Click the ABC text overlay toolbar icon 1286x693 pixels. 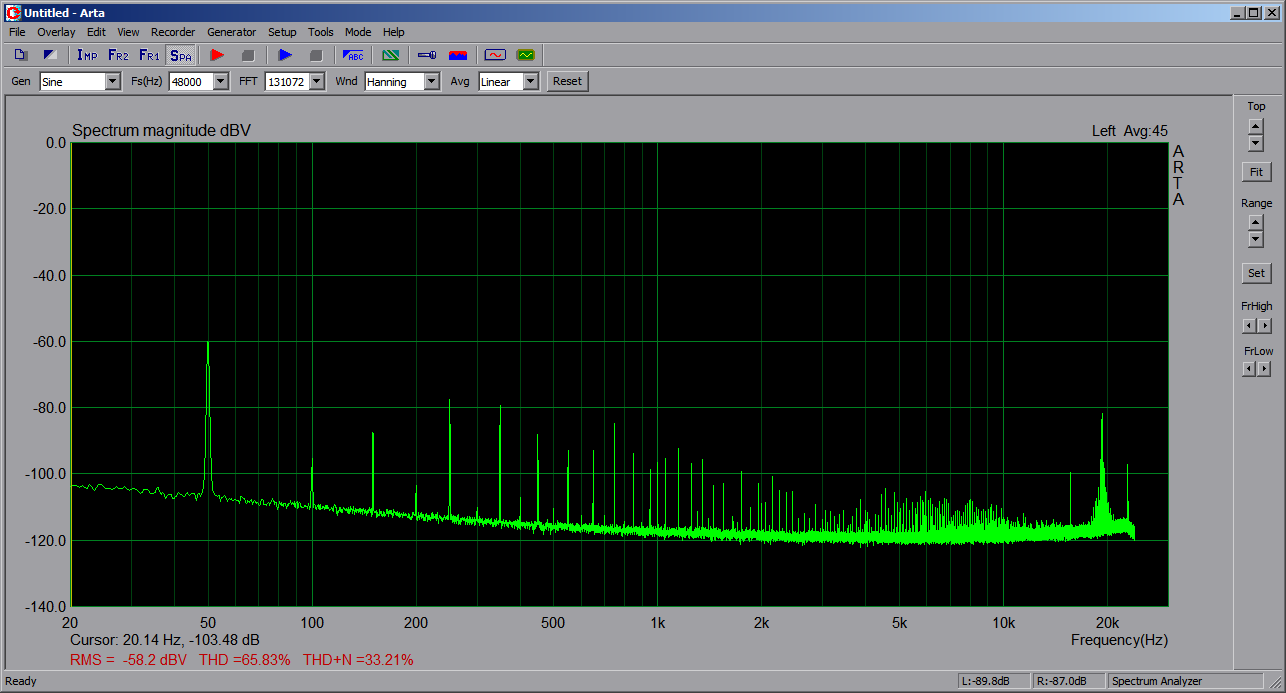tap(354, 55)
